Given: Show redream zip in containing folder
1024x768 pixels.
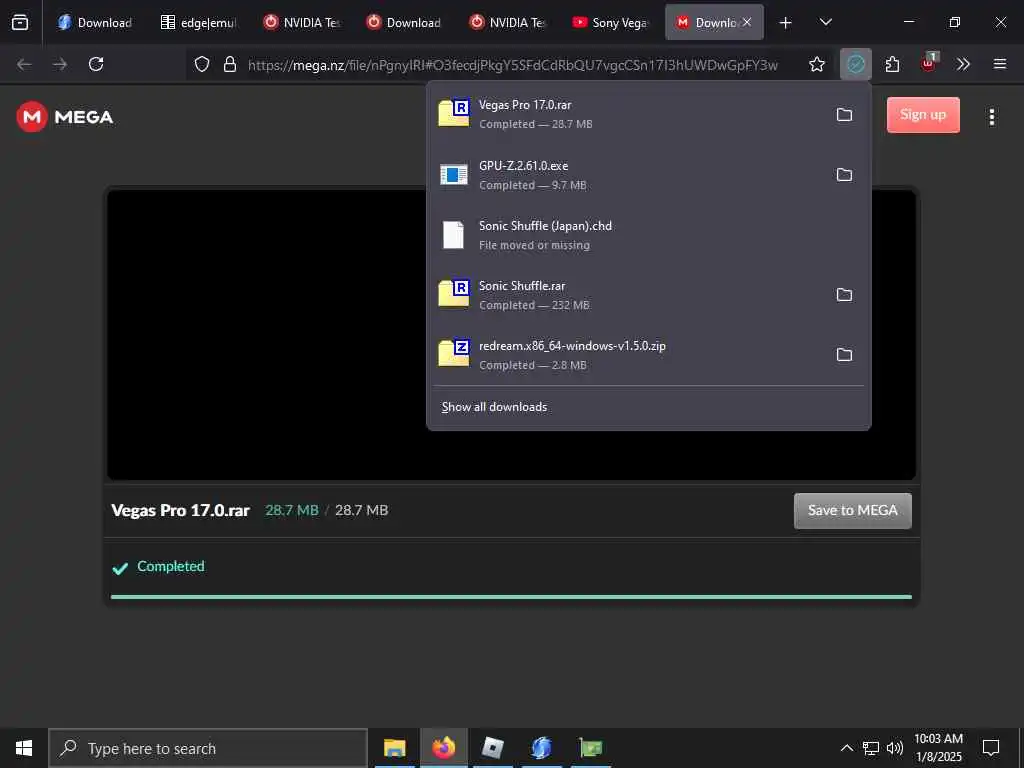Looking at the screenshot, I should pyautogui.click(x=844, y=355).
